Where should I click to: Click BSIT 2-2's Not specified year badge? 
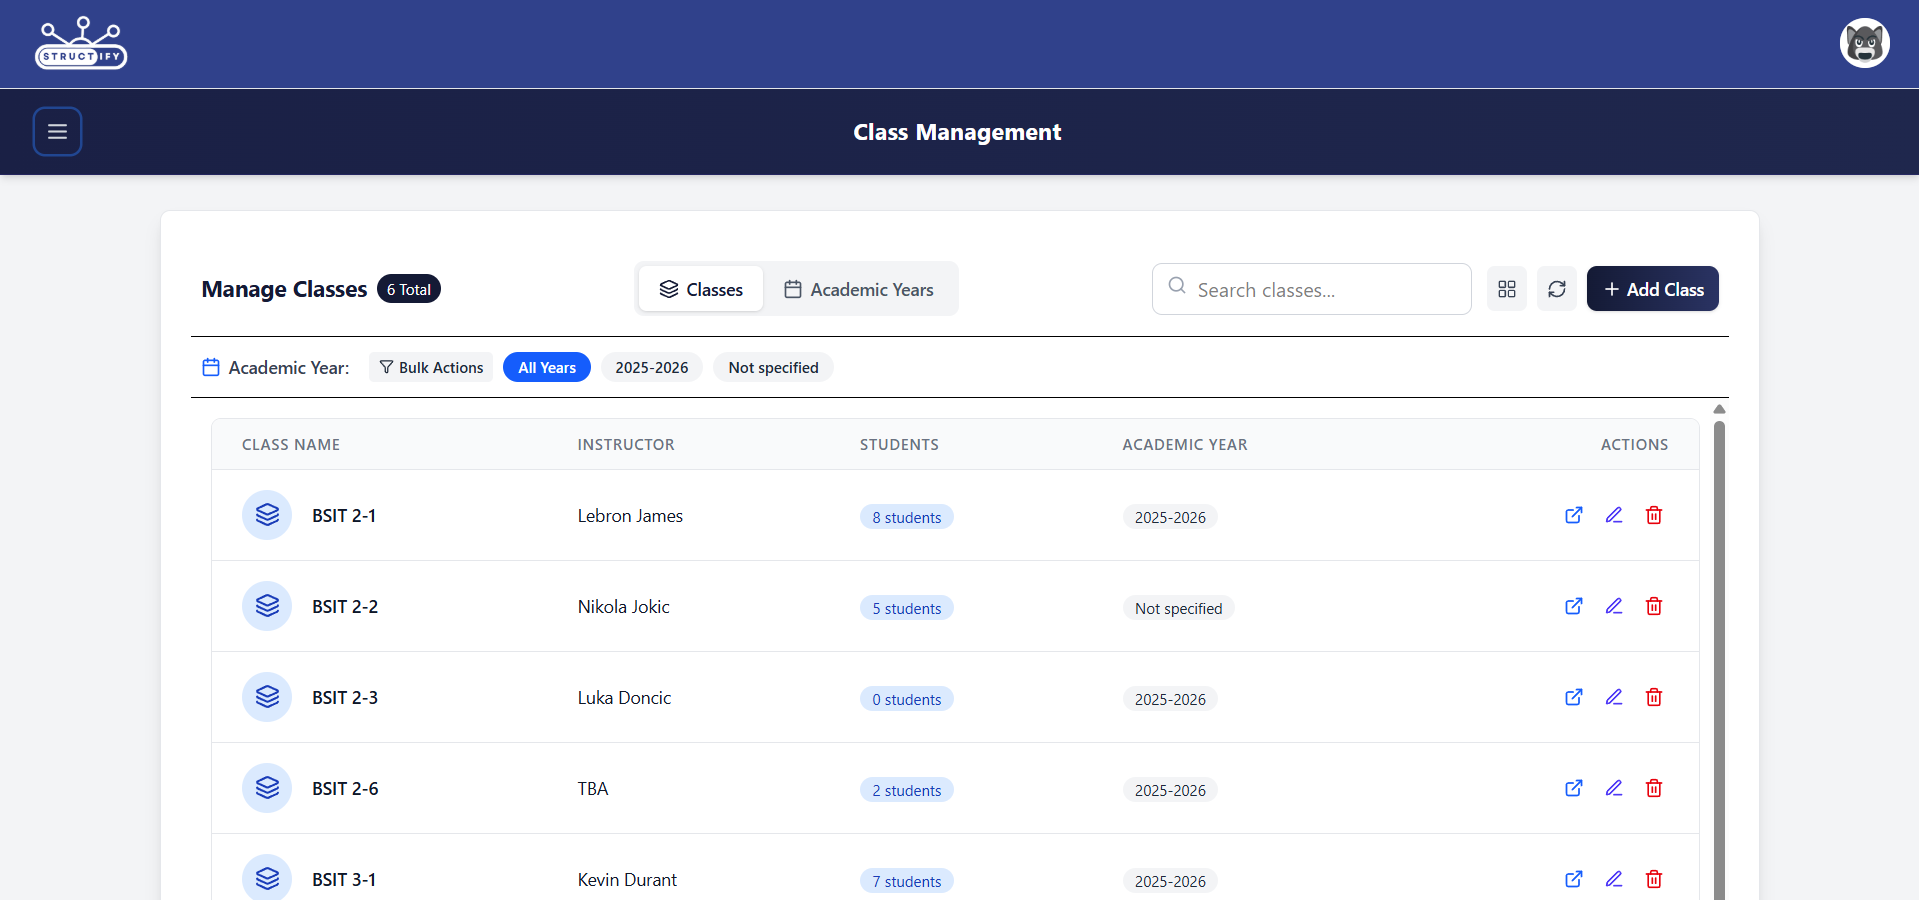(x=1178, y=608)
